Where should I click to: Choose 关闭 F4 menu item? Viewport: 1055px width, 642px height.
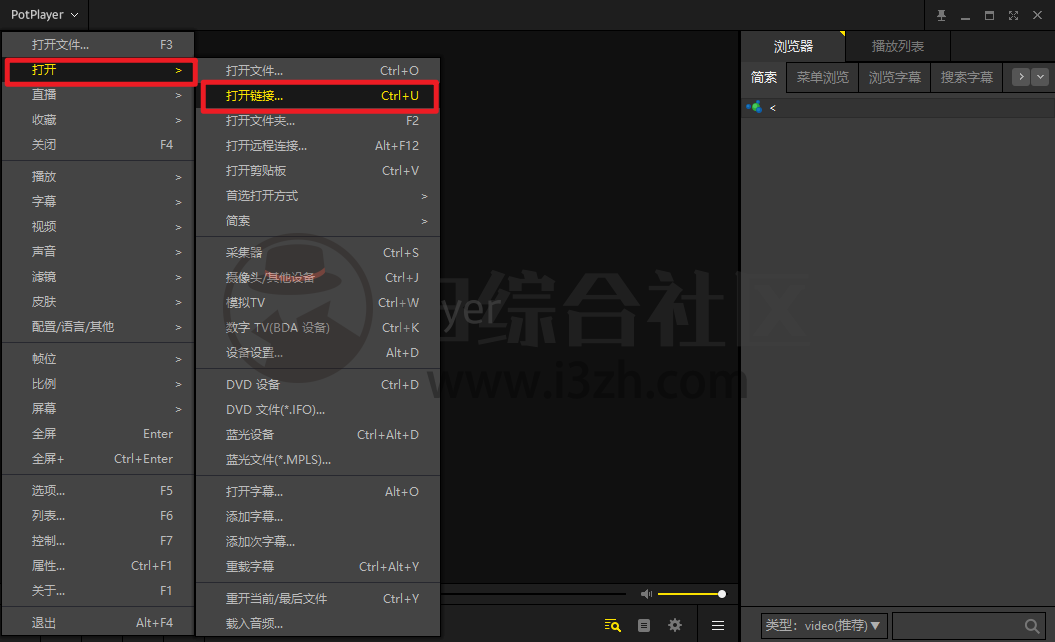coord(98,145)
